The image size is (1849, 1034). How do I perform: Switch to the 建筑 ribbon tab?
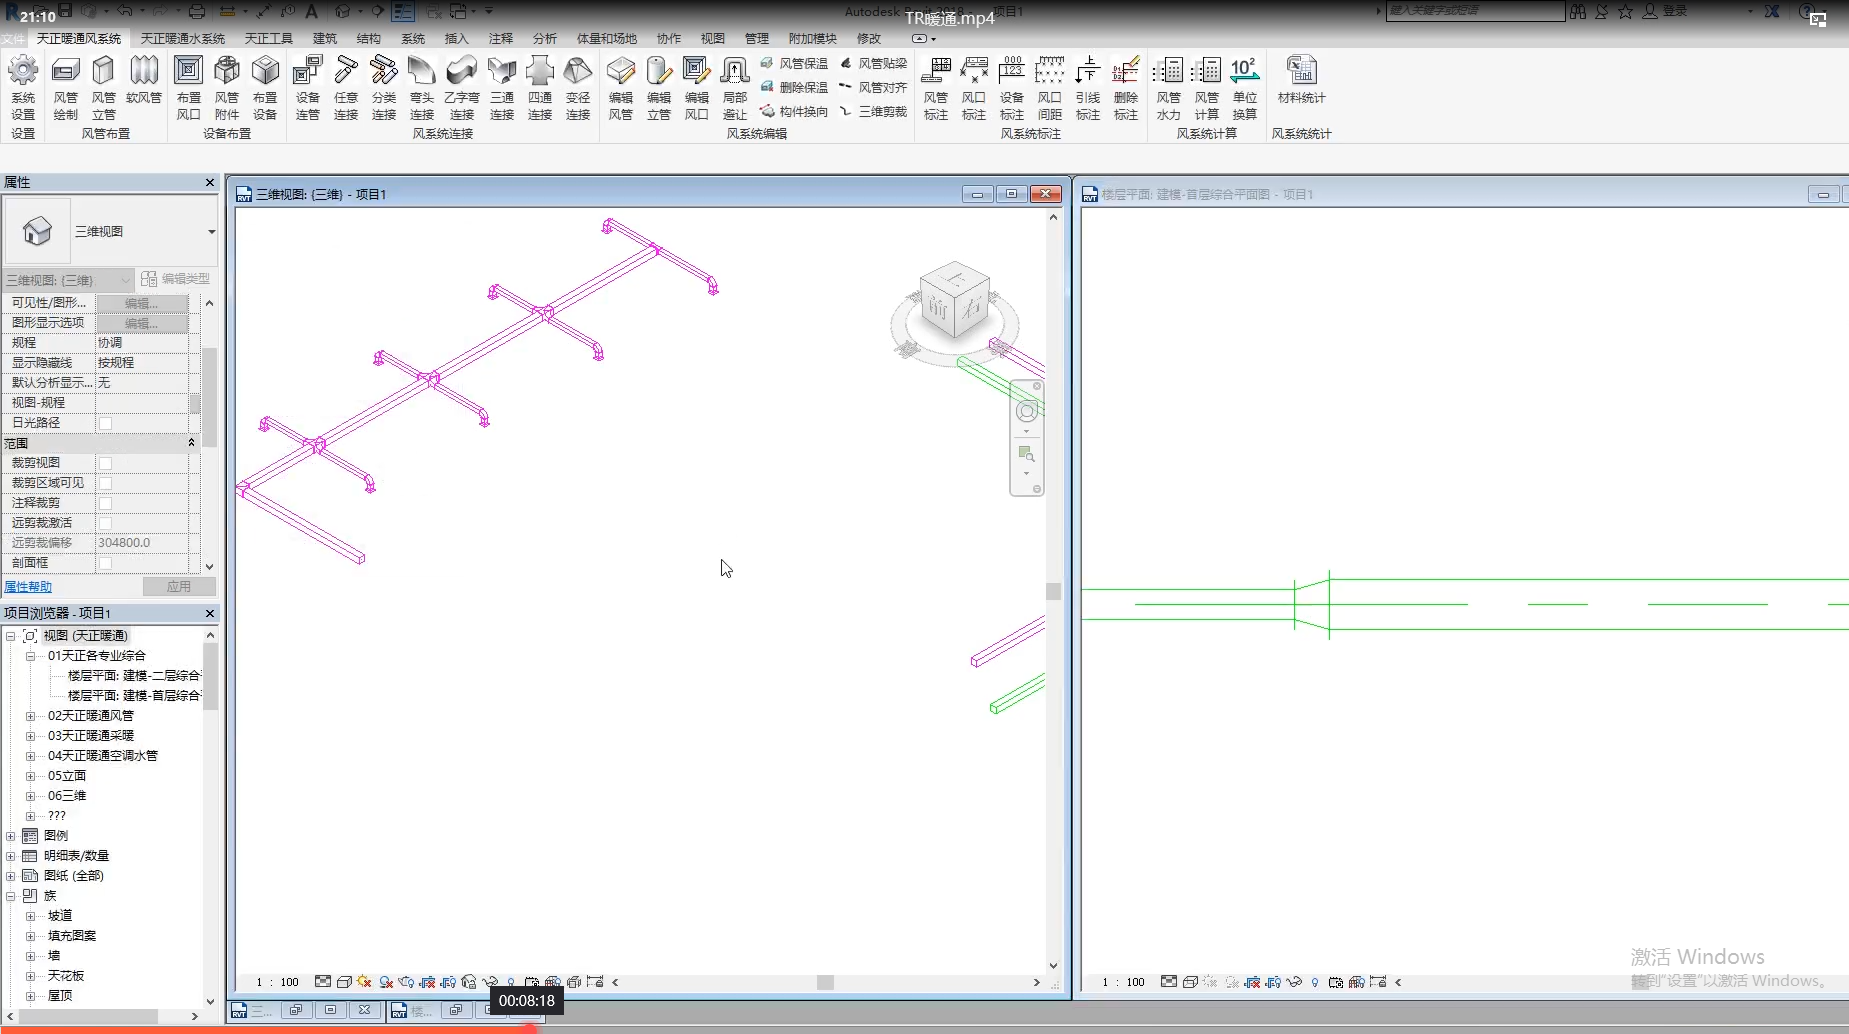pos(325,39)
